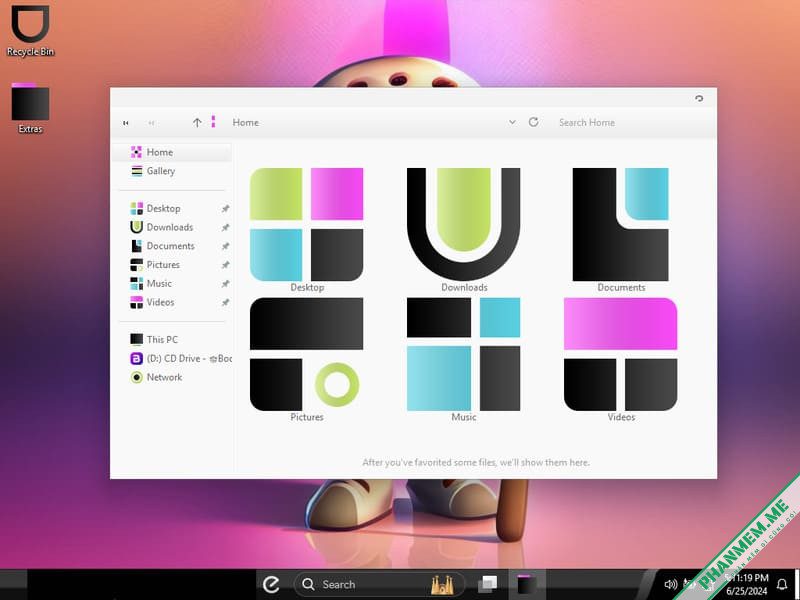
Task: Open the (D:) CD Drive entry
Action: [x=181, y=359]
